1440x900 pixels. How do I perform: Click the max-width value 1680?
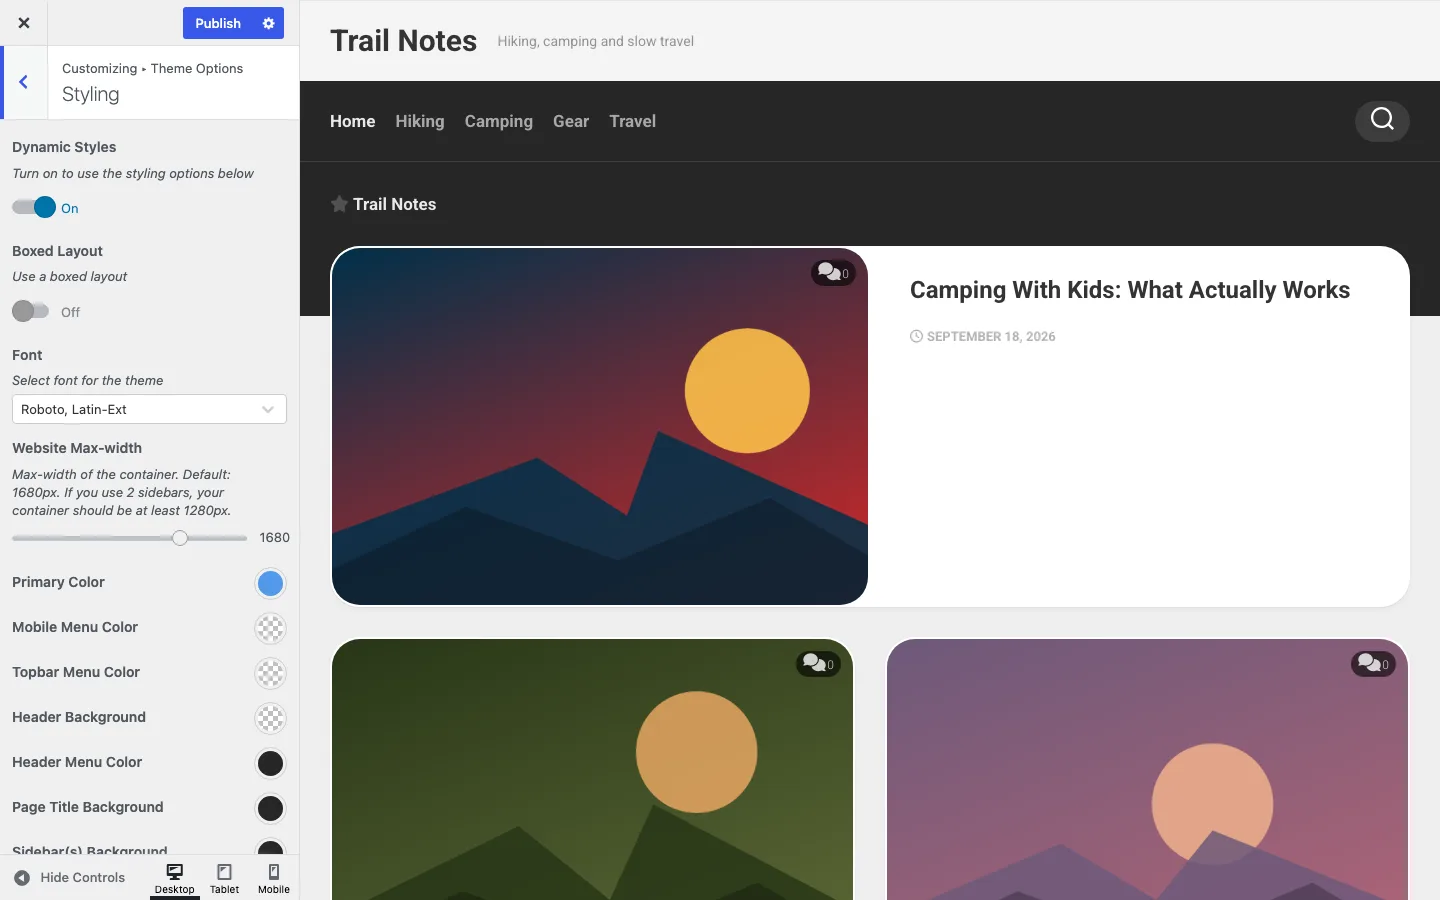coord(274,538)
